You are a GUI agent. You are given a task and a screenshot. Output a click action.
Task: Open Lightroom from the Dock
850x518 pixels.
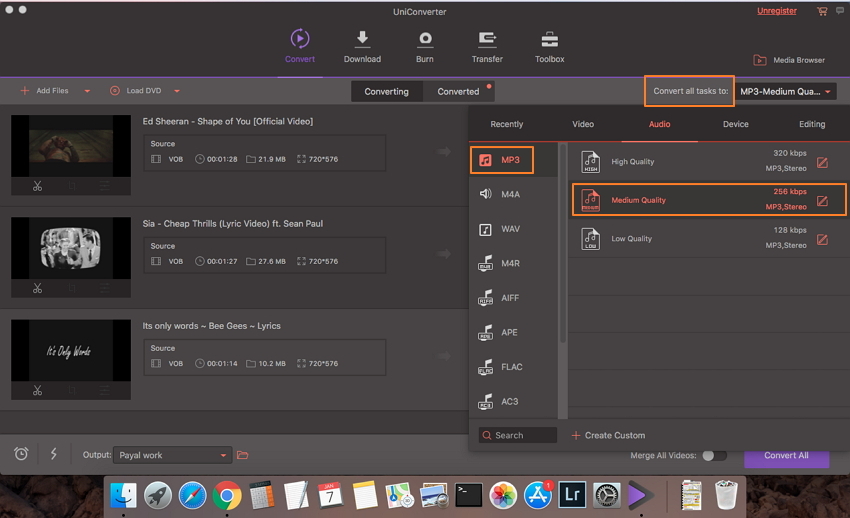point(572,495)
